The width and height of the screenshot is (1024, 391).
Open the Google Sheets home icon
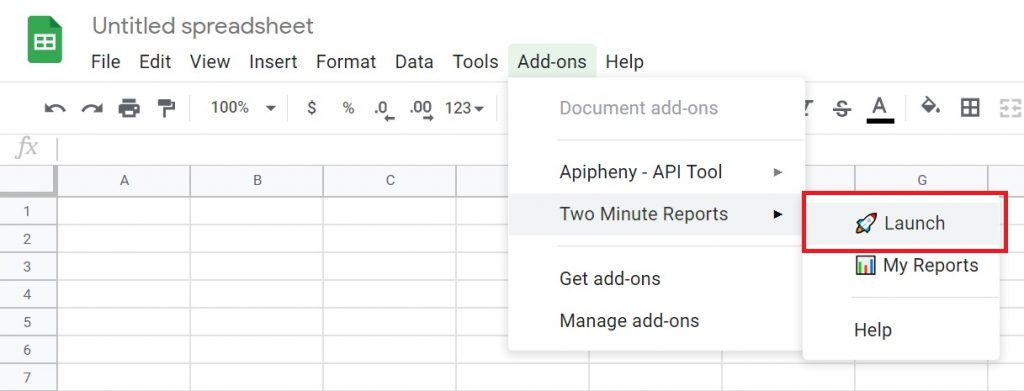click(x=44, y=39)
